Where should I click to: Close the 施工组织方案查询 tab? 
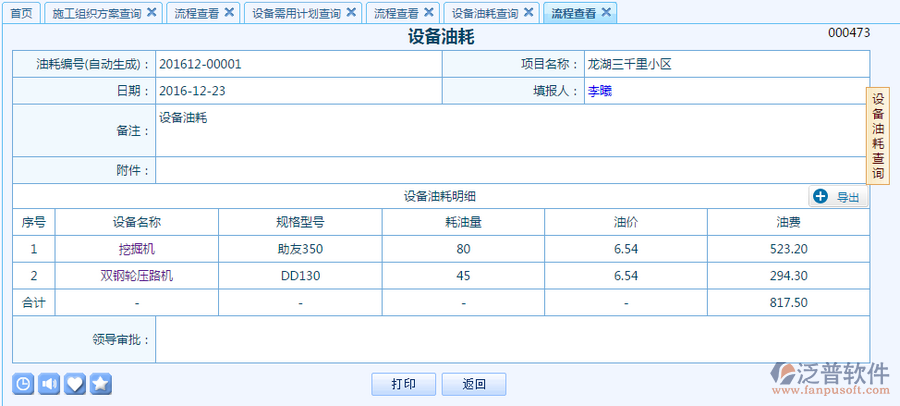click(x=152, y=12)
